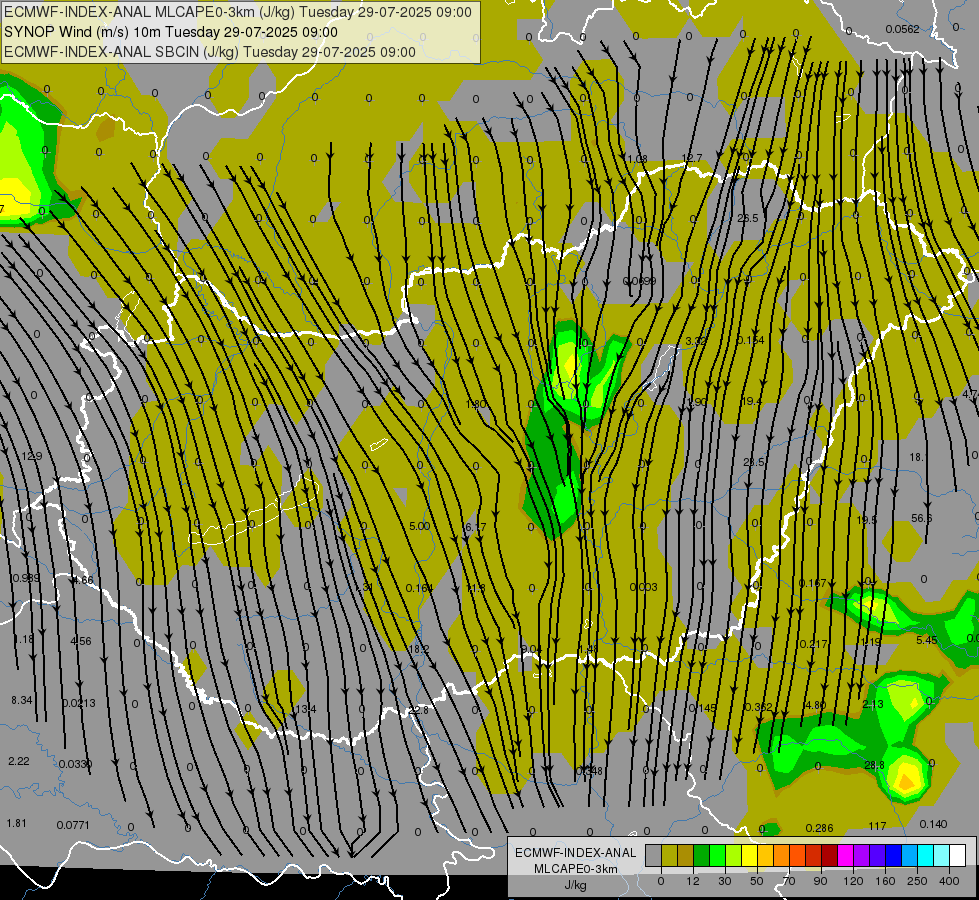Click the legend scale label 160

(885, 881)
